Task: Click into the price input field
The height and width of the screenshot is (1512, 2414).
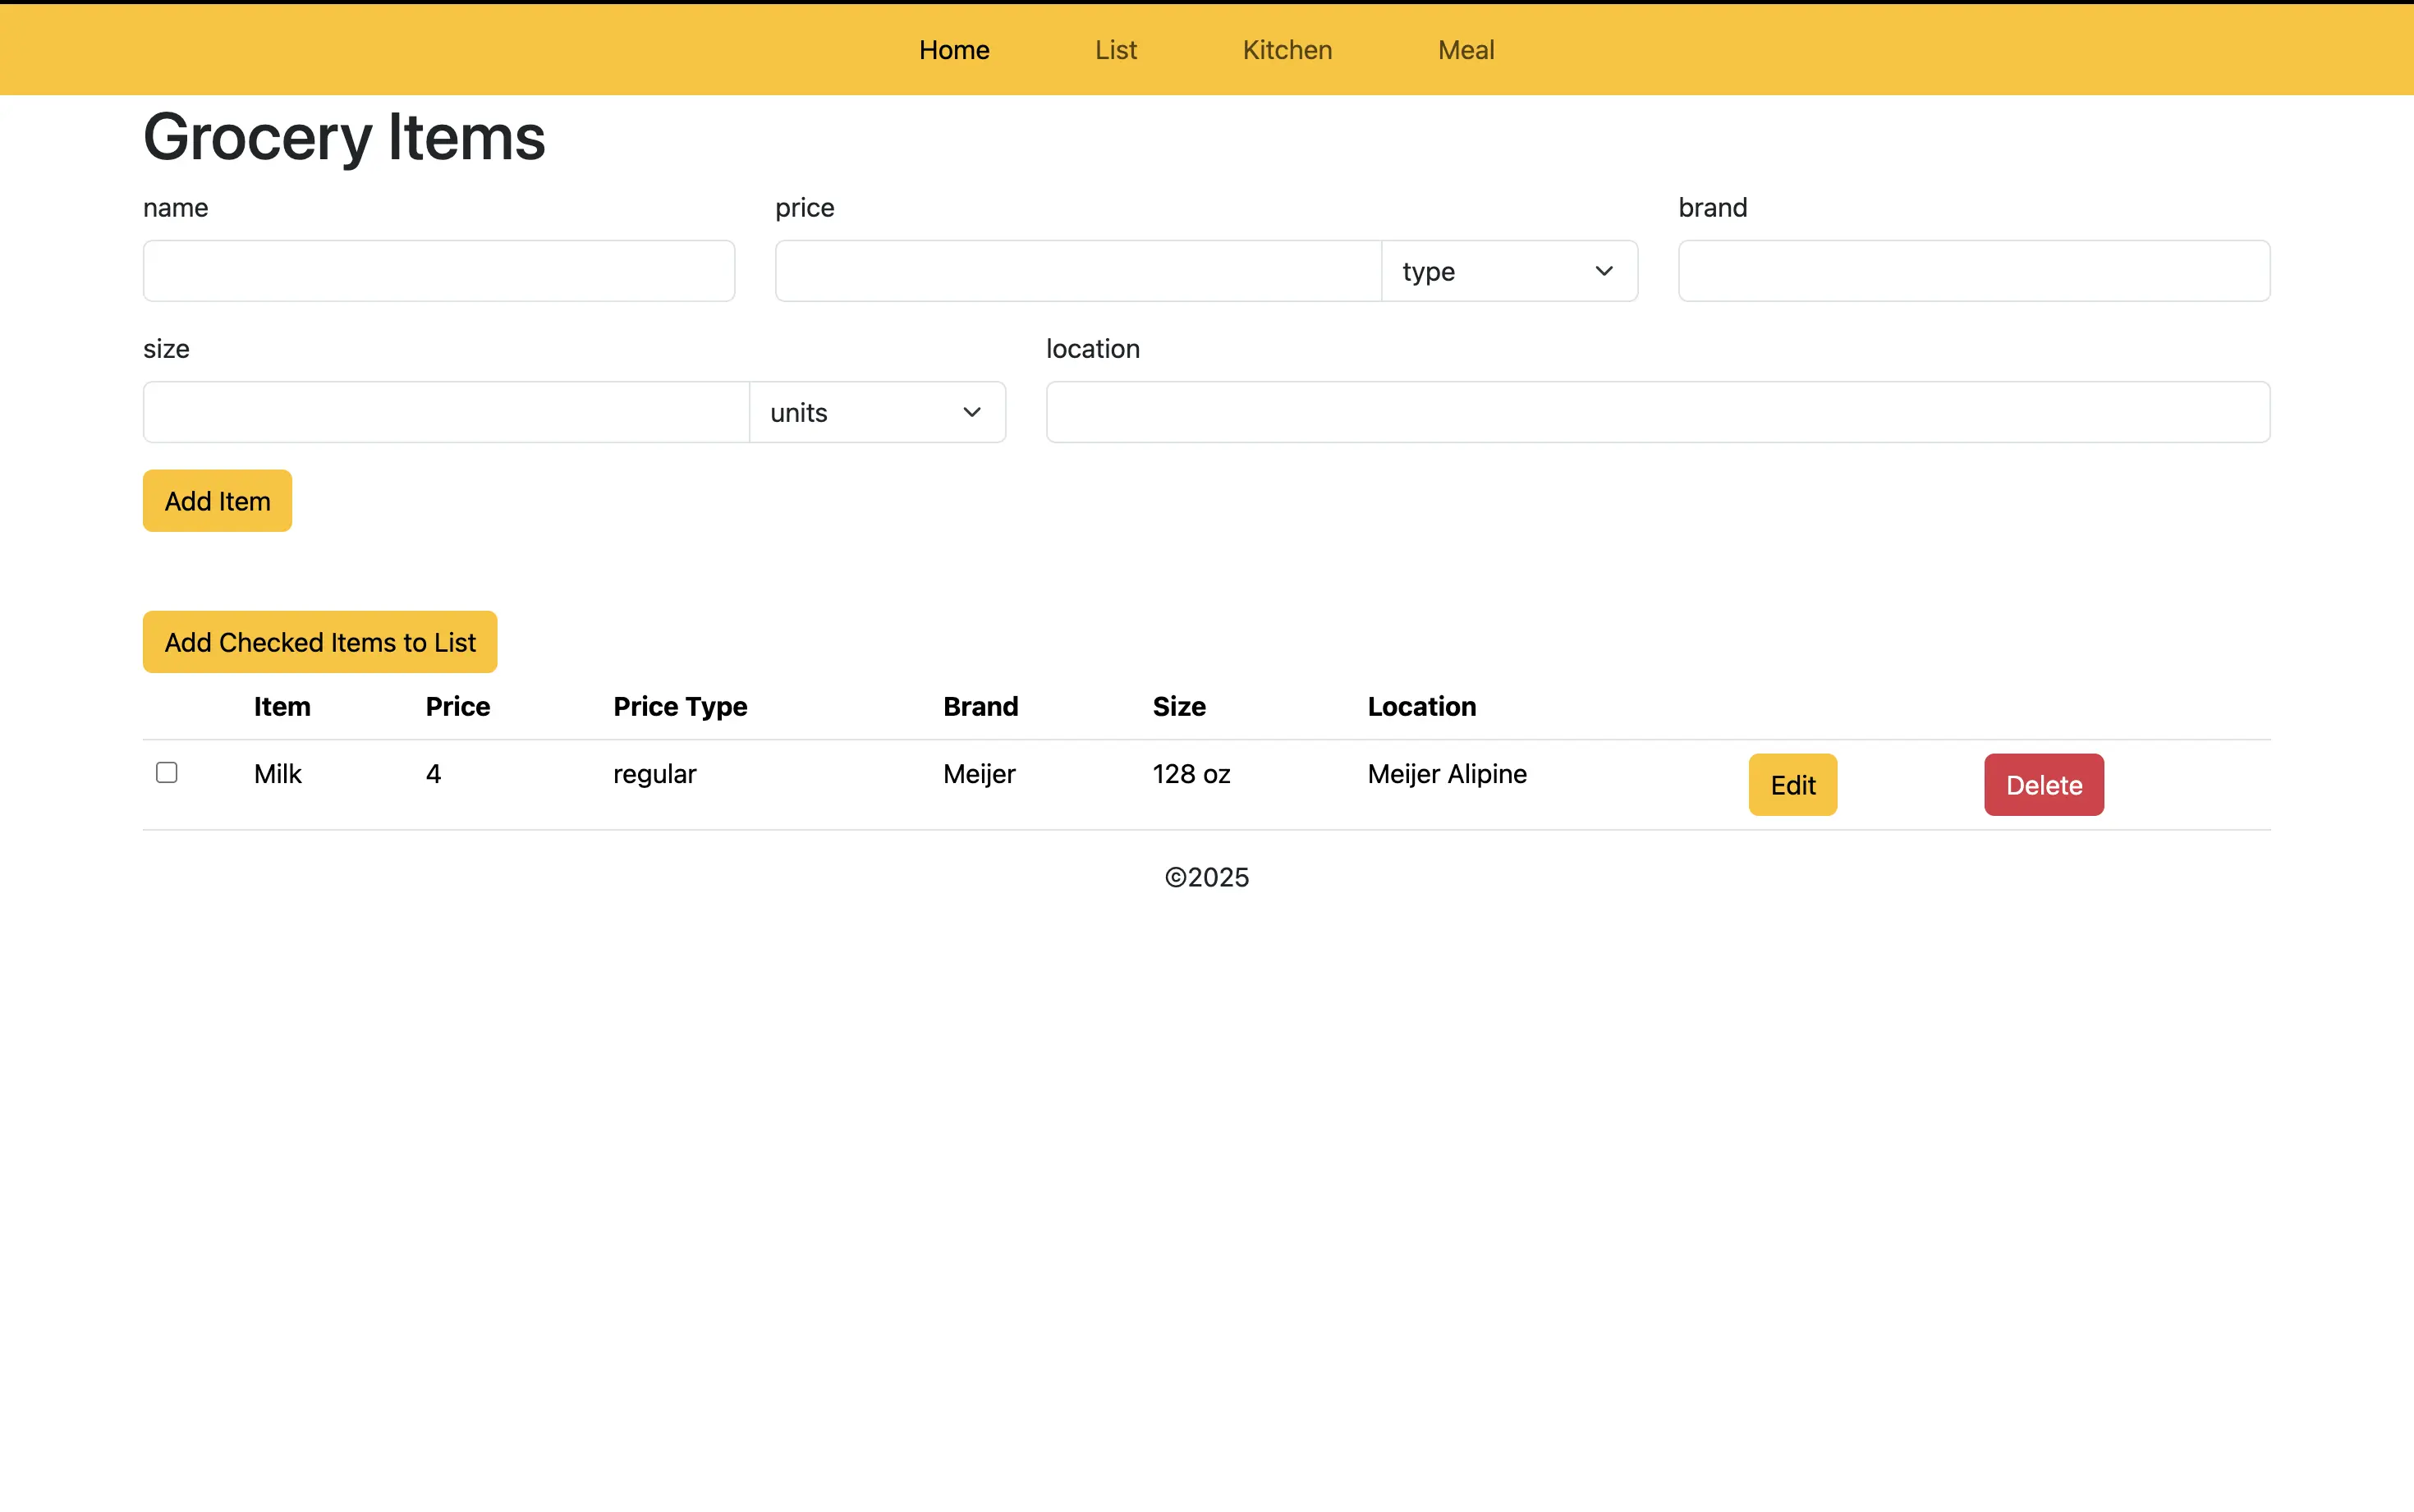Action: [1077, 271]
